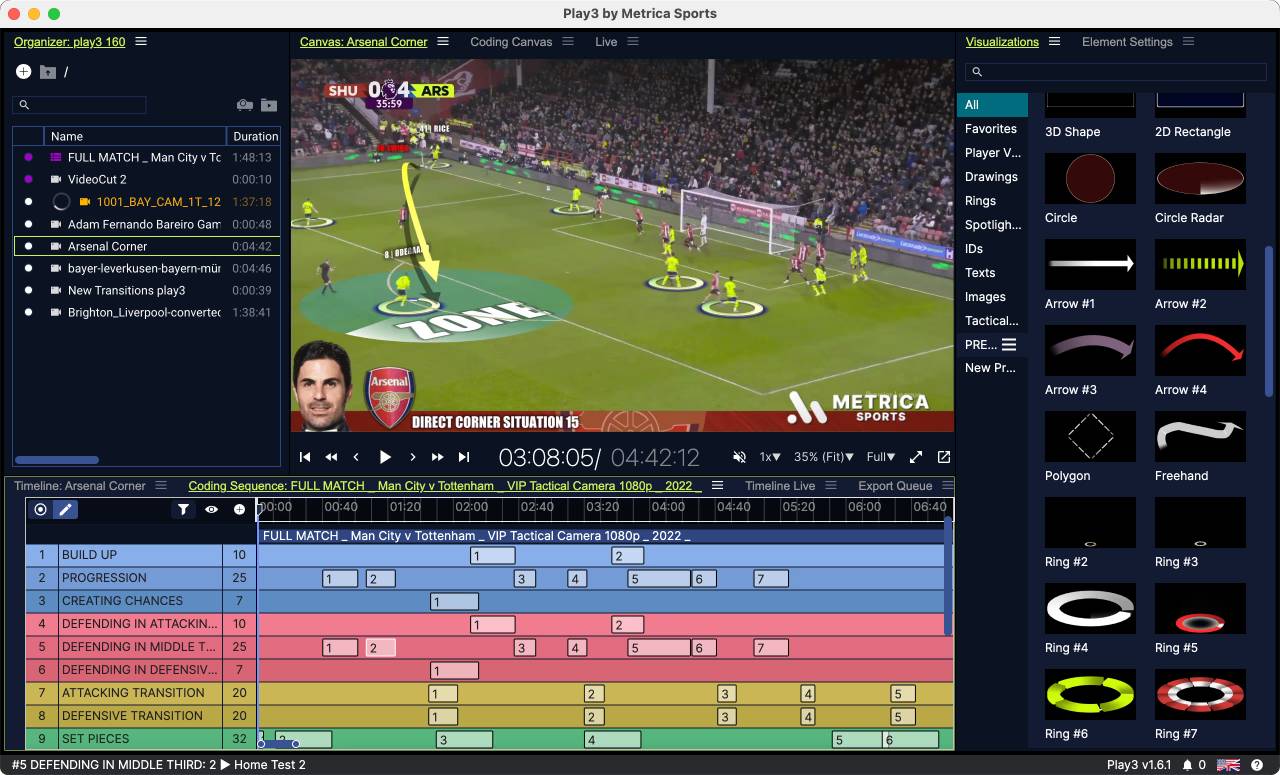The height and width of the screenshot is (775, 1280).
Task: Open the timeline filter funnel
Action: [x=183, y=510]
